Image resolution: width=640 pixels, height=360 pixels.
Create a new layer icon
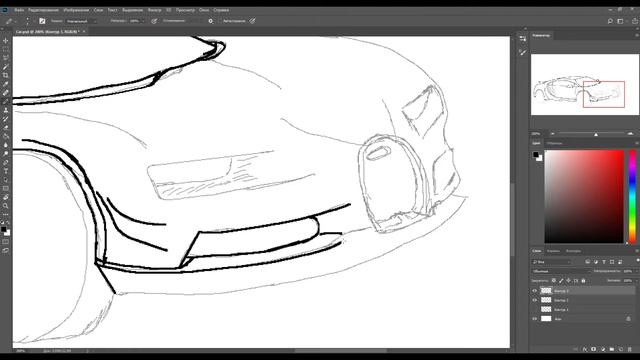click(620, 349)
